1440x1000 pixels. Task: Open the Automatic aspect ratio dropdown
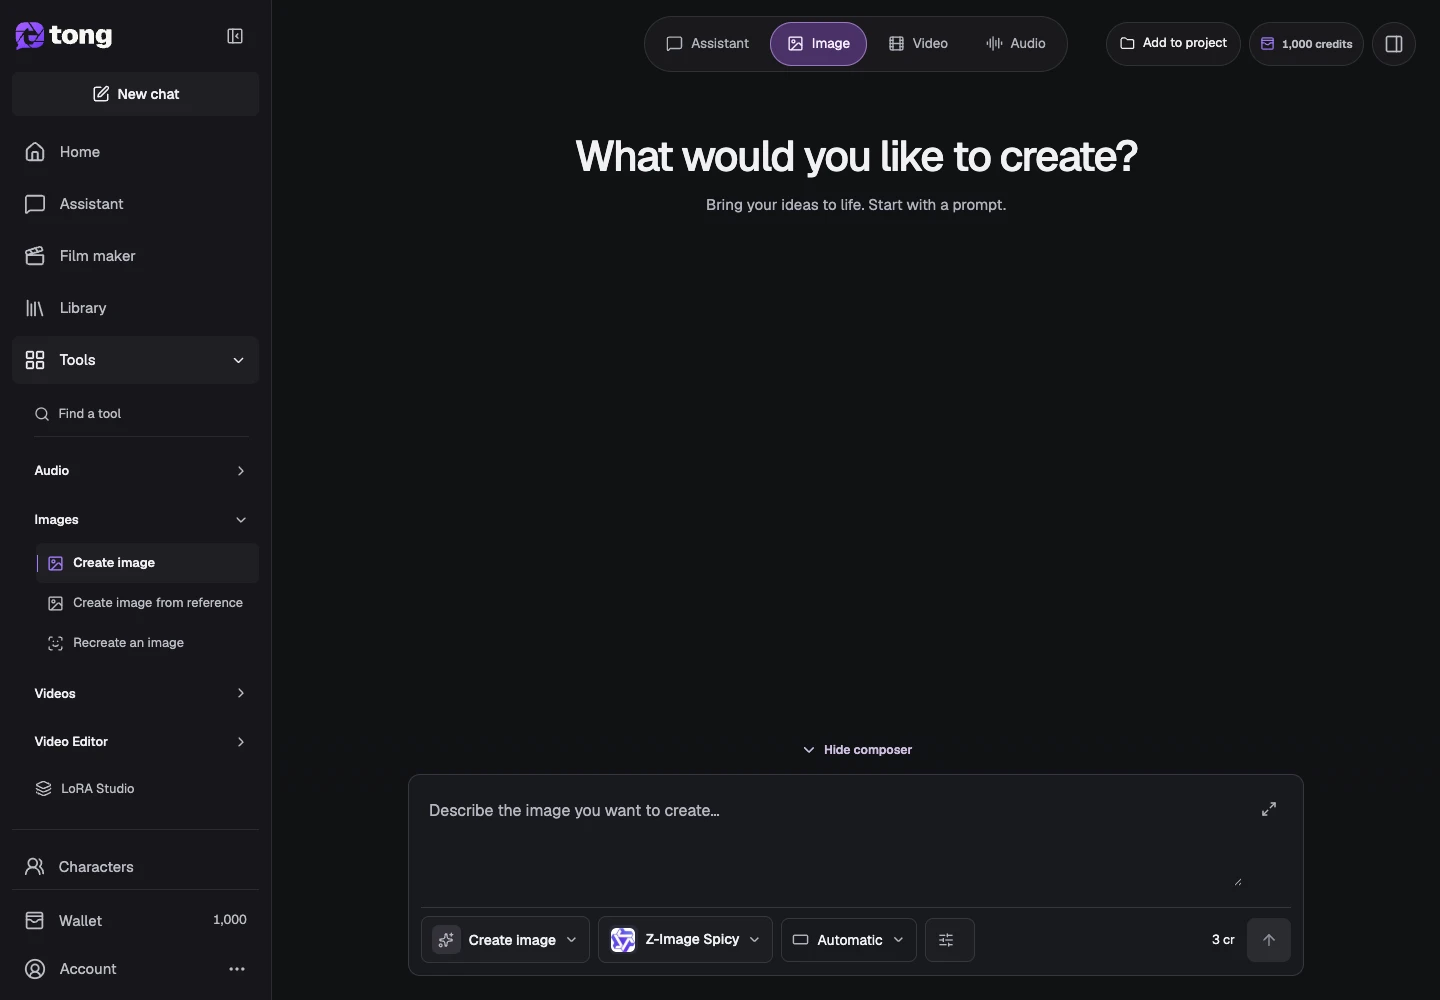pos(848,940)
